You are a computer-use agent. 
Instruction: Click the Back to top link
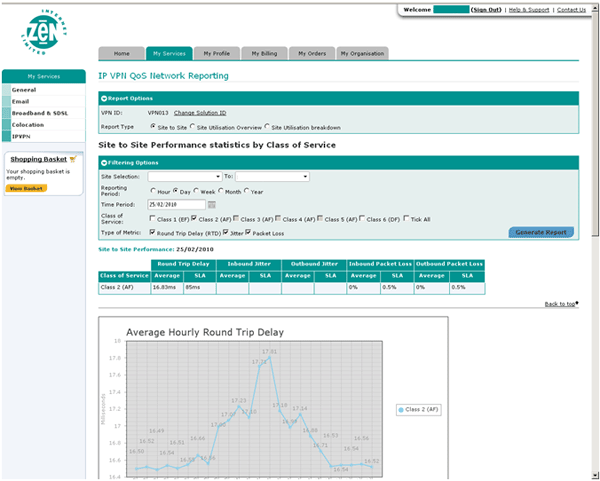560,304
